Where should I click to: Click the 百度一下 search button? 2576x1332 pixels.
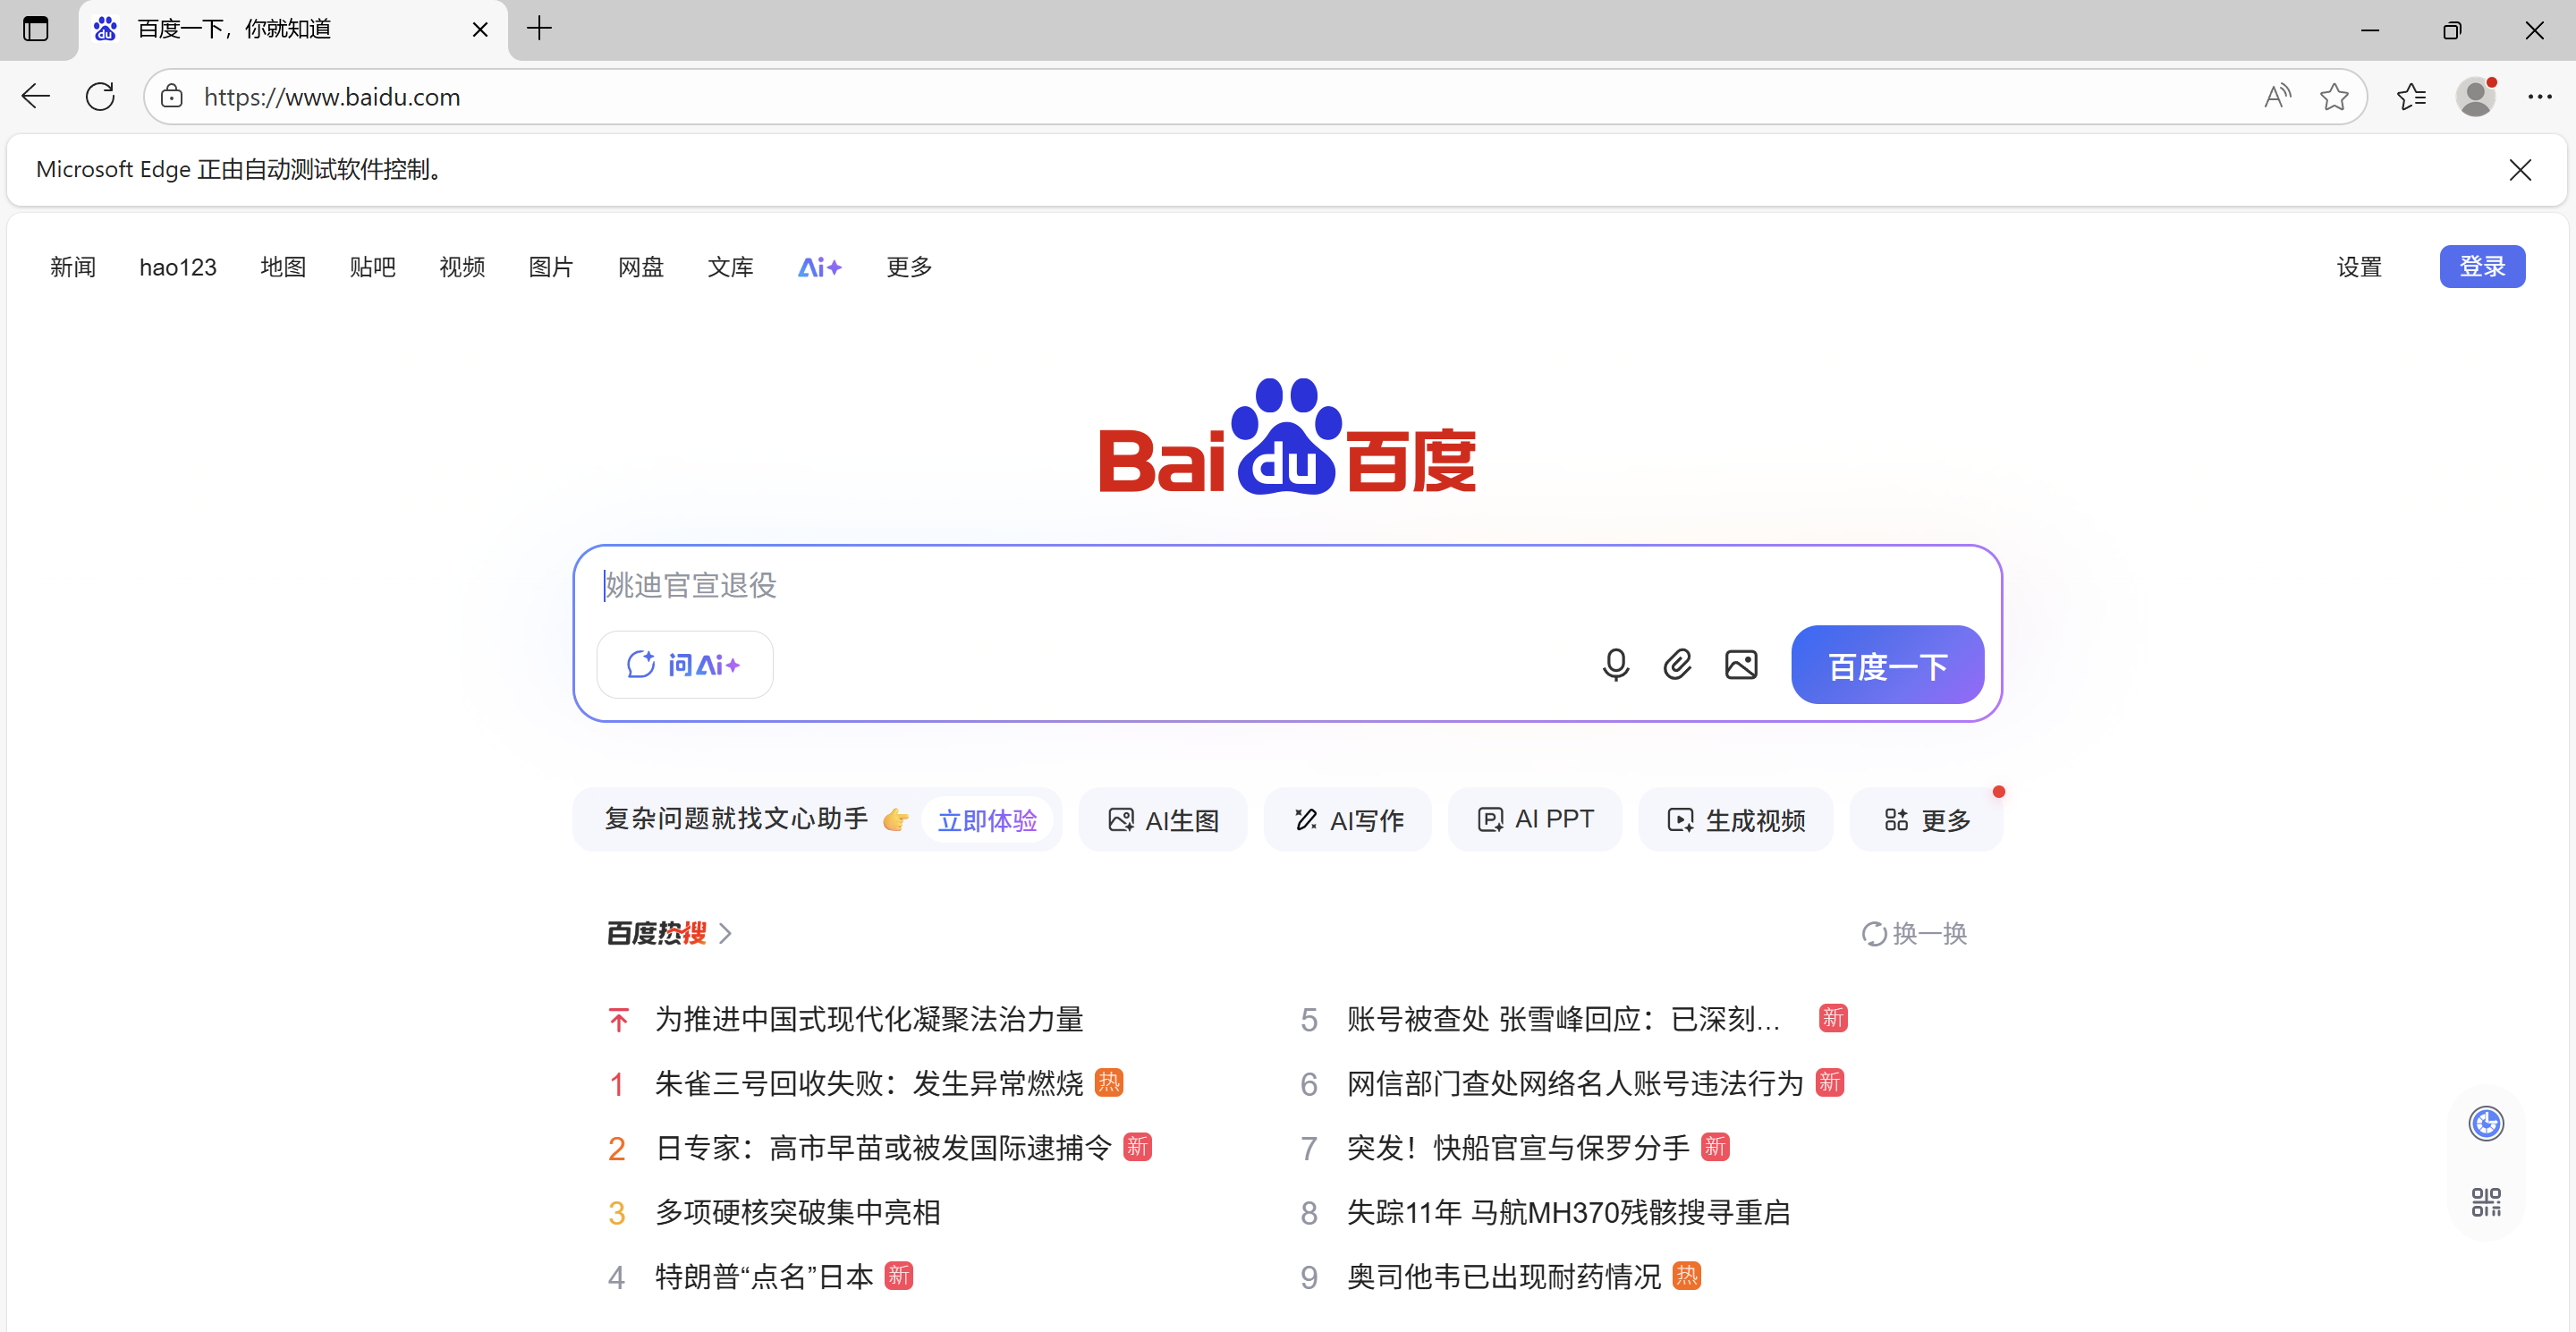(x=1887, y=665)
